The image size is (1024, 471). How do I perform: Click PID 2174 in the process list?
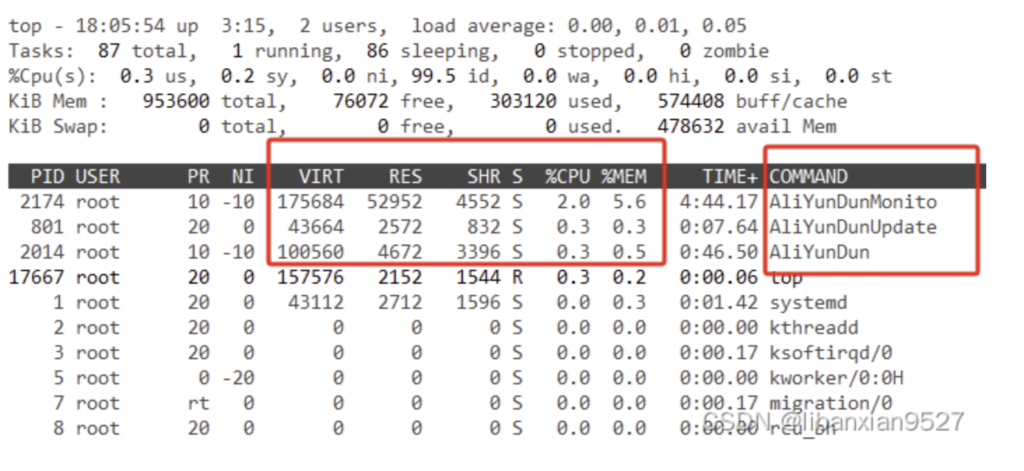tap(42, 202)
